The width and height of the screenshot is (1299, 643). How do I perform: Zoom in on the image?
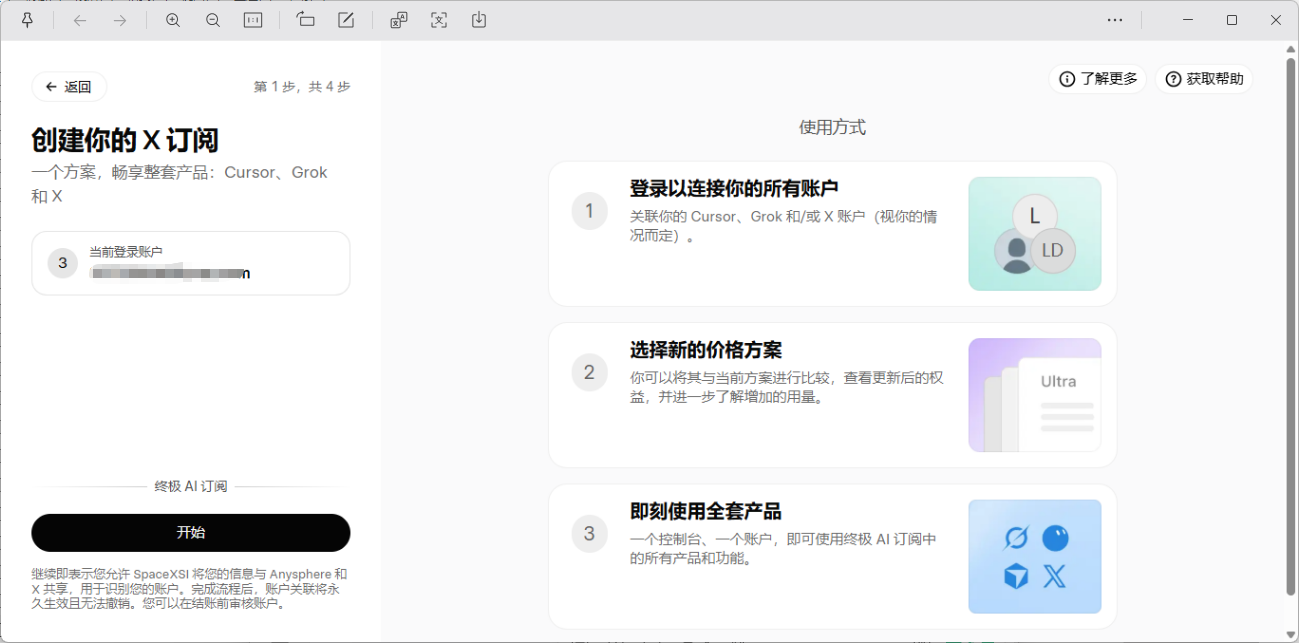pos(173,20)
